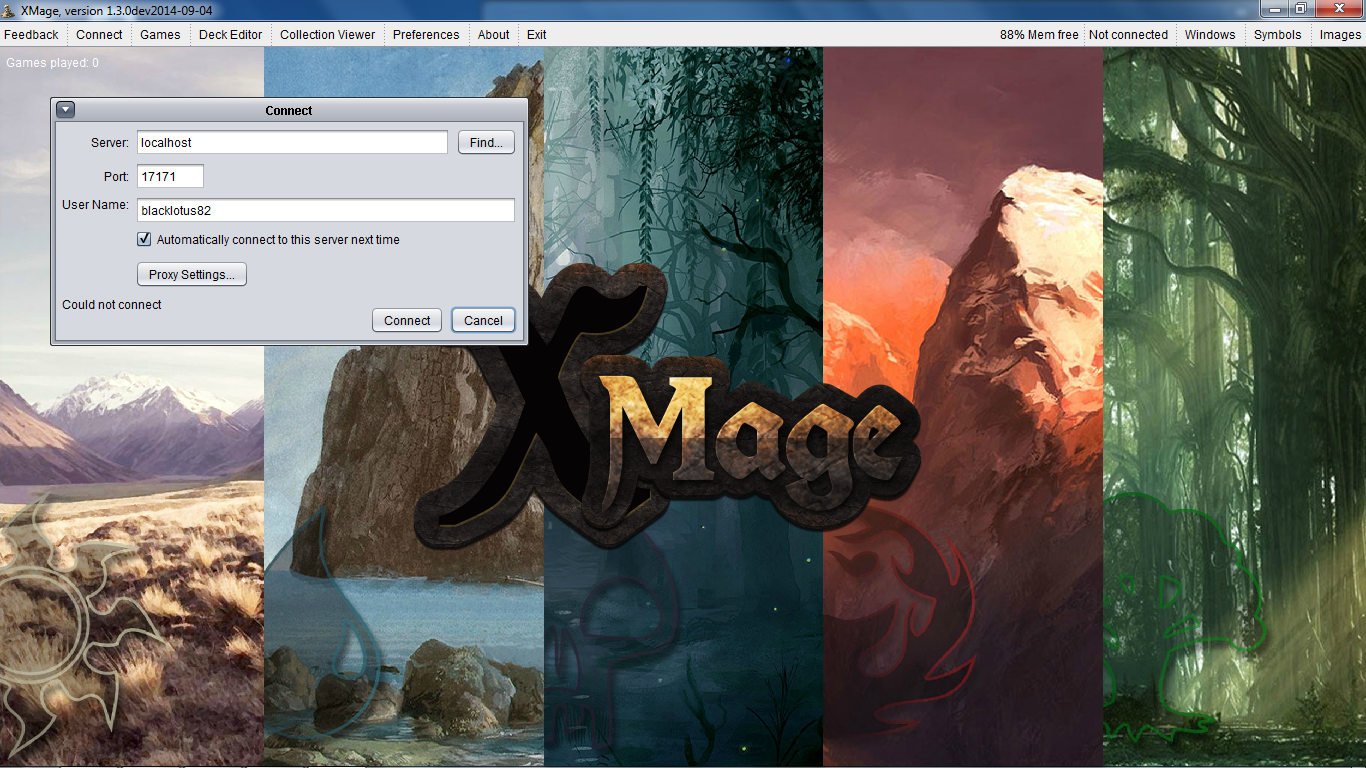Viewport: 1366px width, 768px height.
Task: Click the XMage application icon in title bar
Action: tap(9, 10)
